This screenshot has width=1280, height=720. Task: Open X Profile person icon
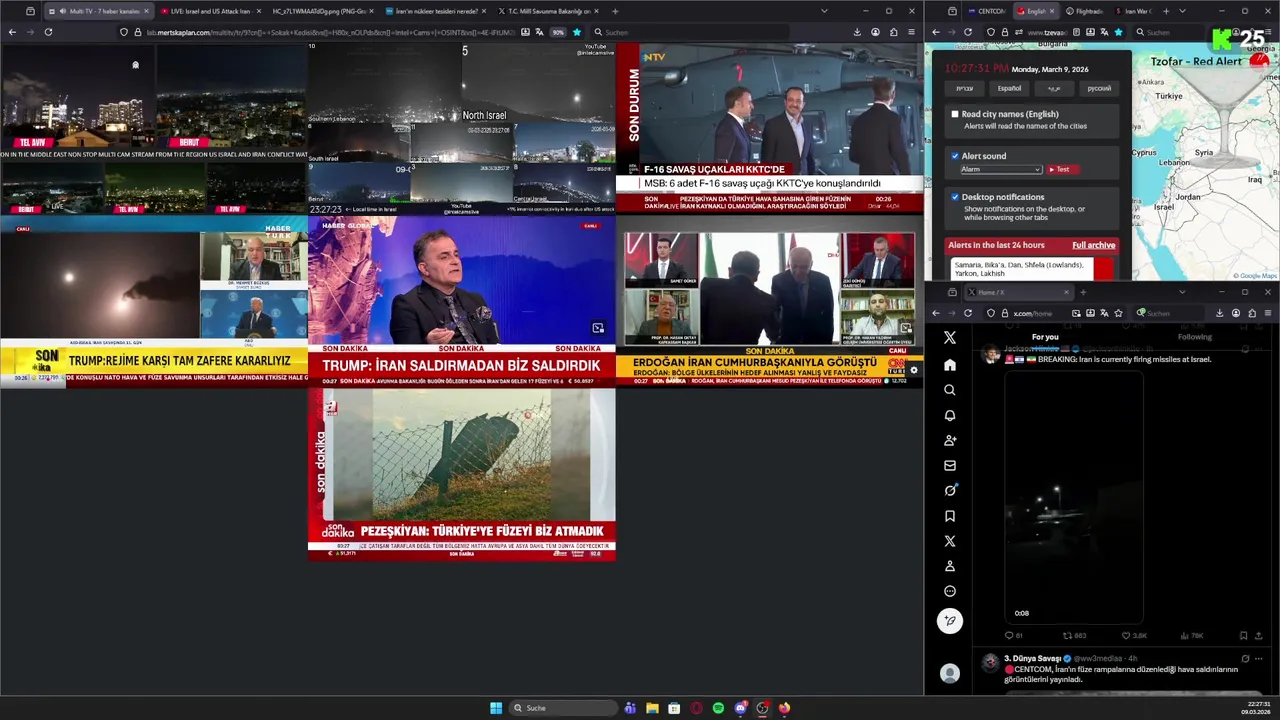(x=949, y=566)
